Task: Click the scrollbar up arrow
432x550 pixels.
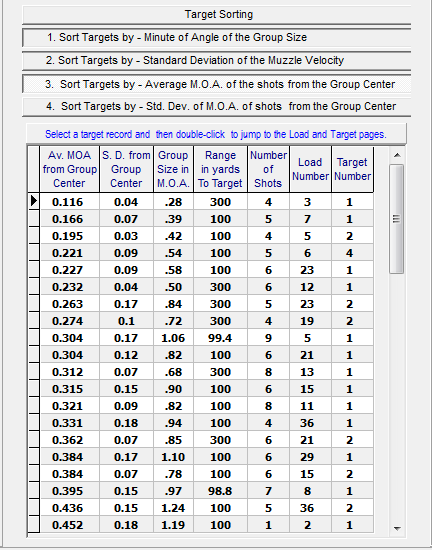Action: pos(397,155)
